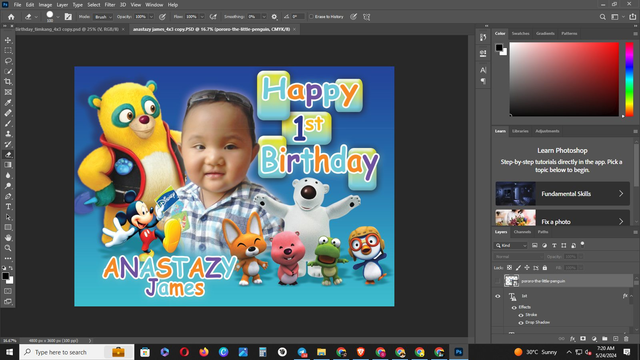
Task: Open the Filter menu
Action: click(x=110, y=5)
